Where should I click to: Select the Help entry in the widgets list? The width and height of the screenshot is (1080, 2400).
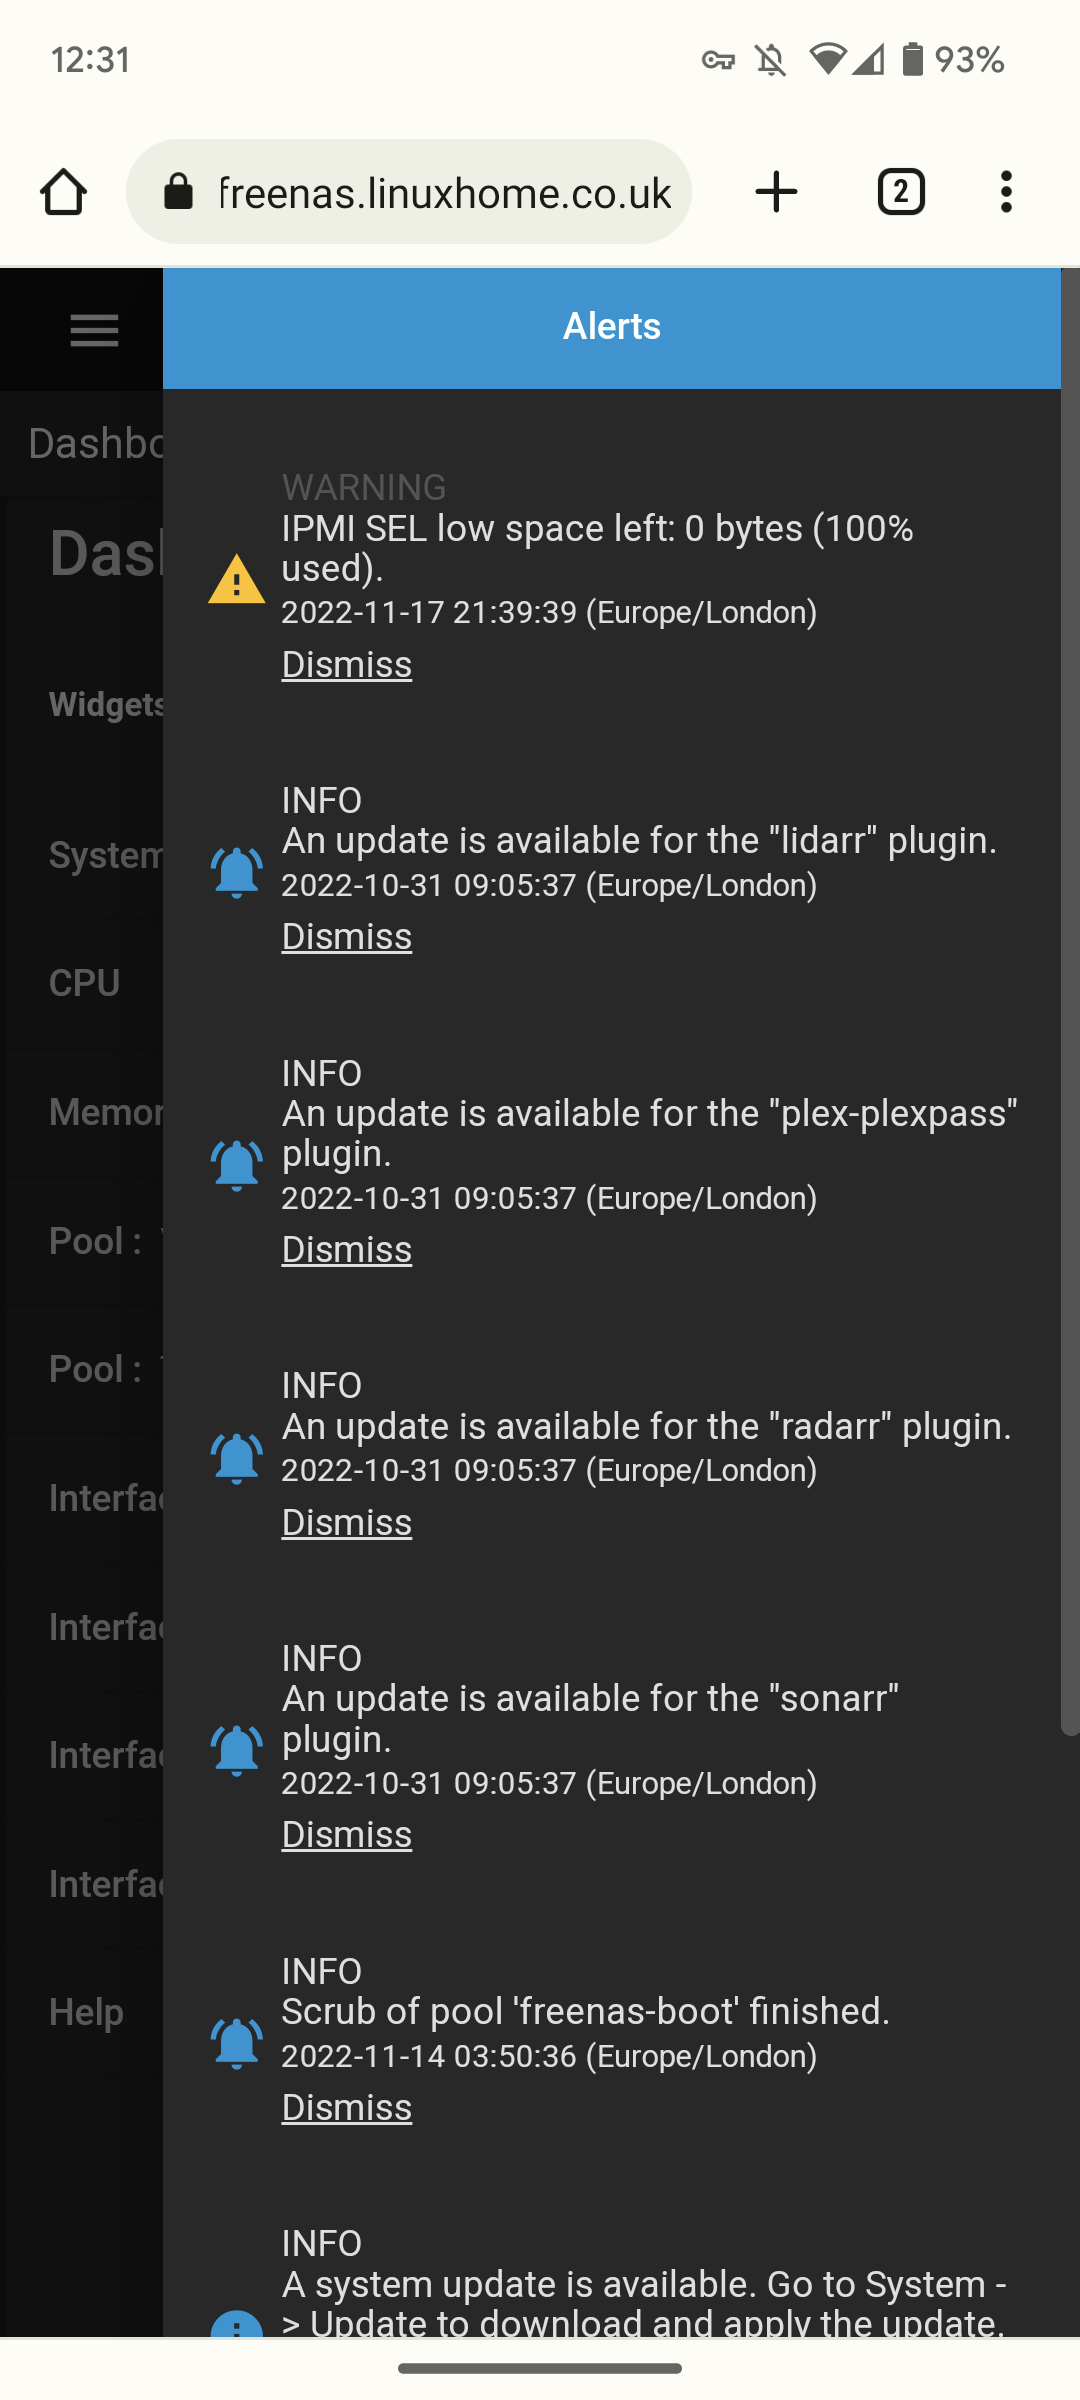tap(86, 2012)
